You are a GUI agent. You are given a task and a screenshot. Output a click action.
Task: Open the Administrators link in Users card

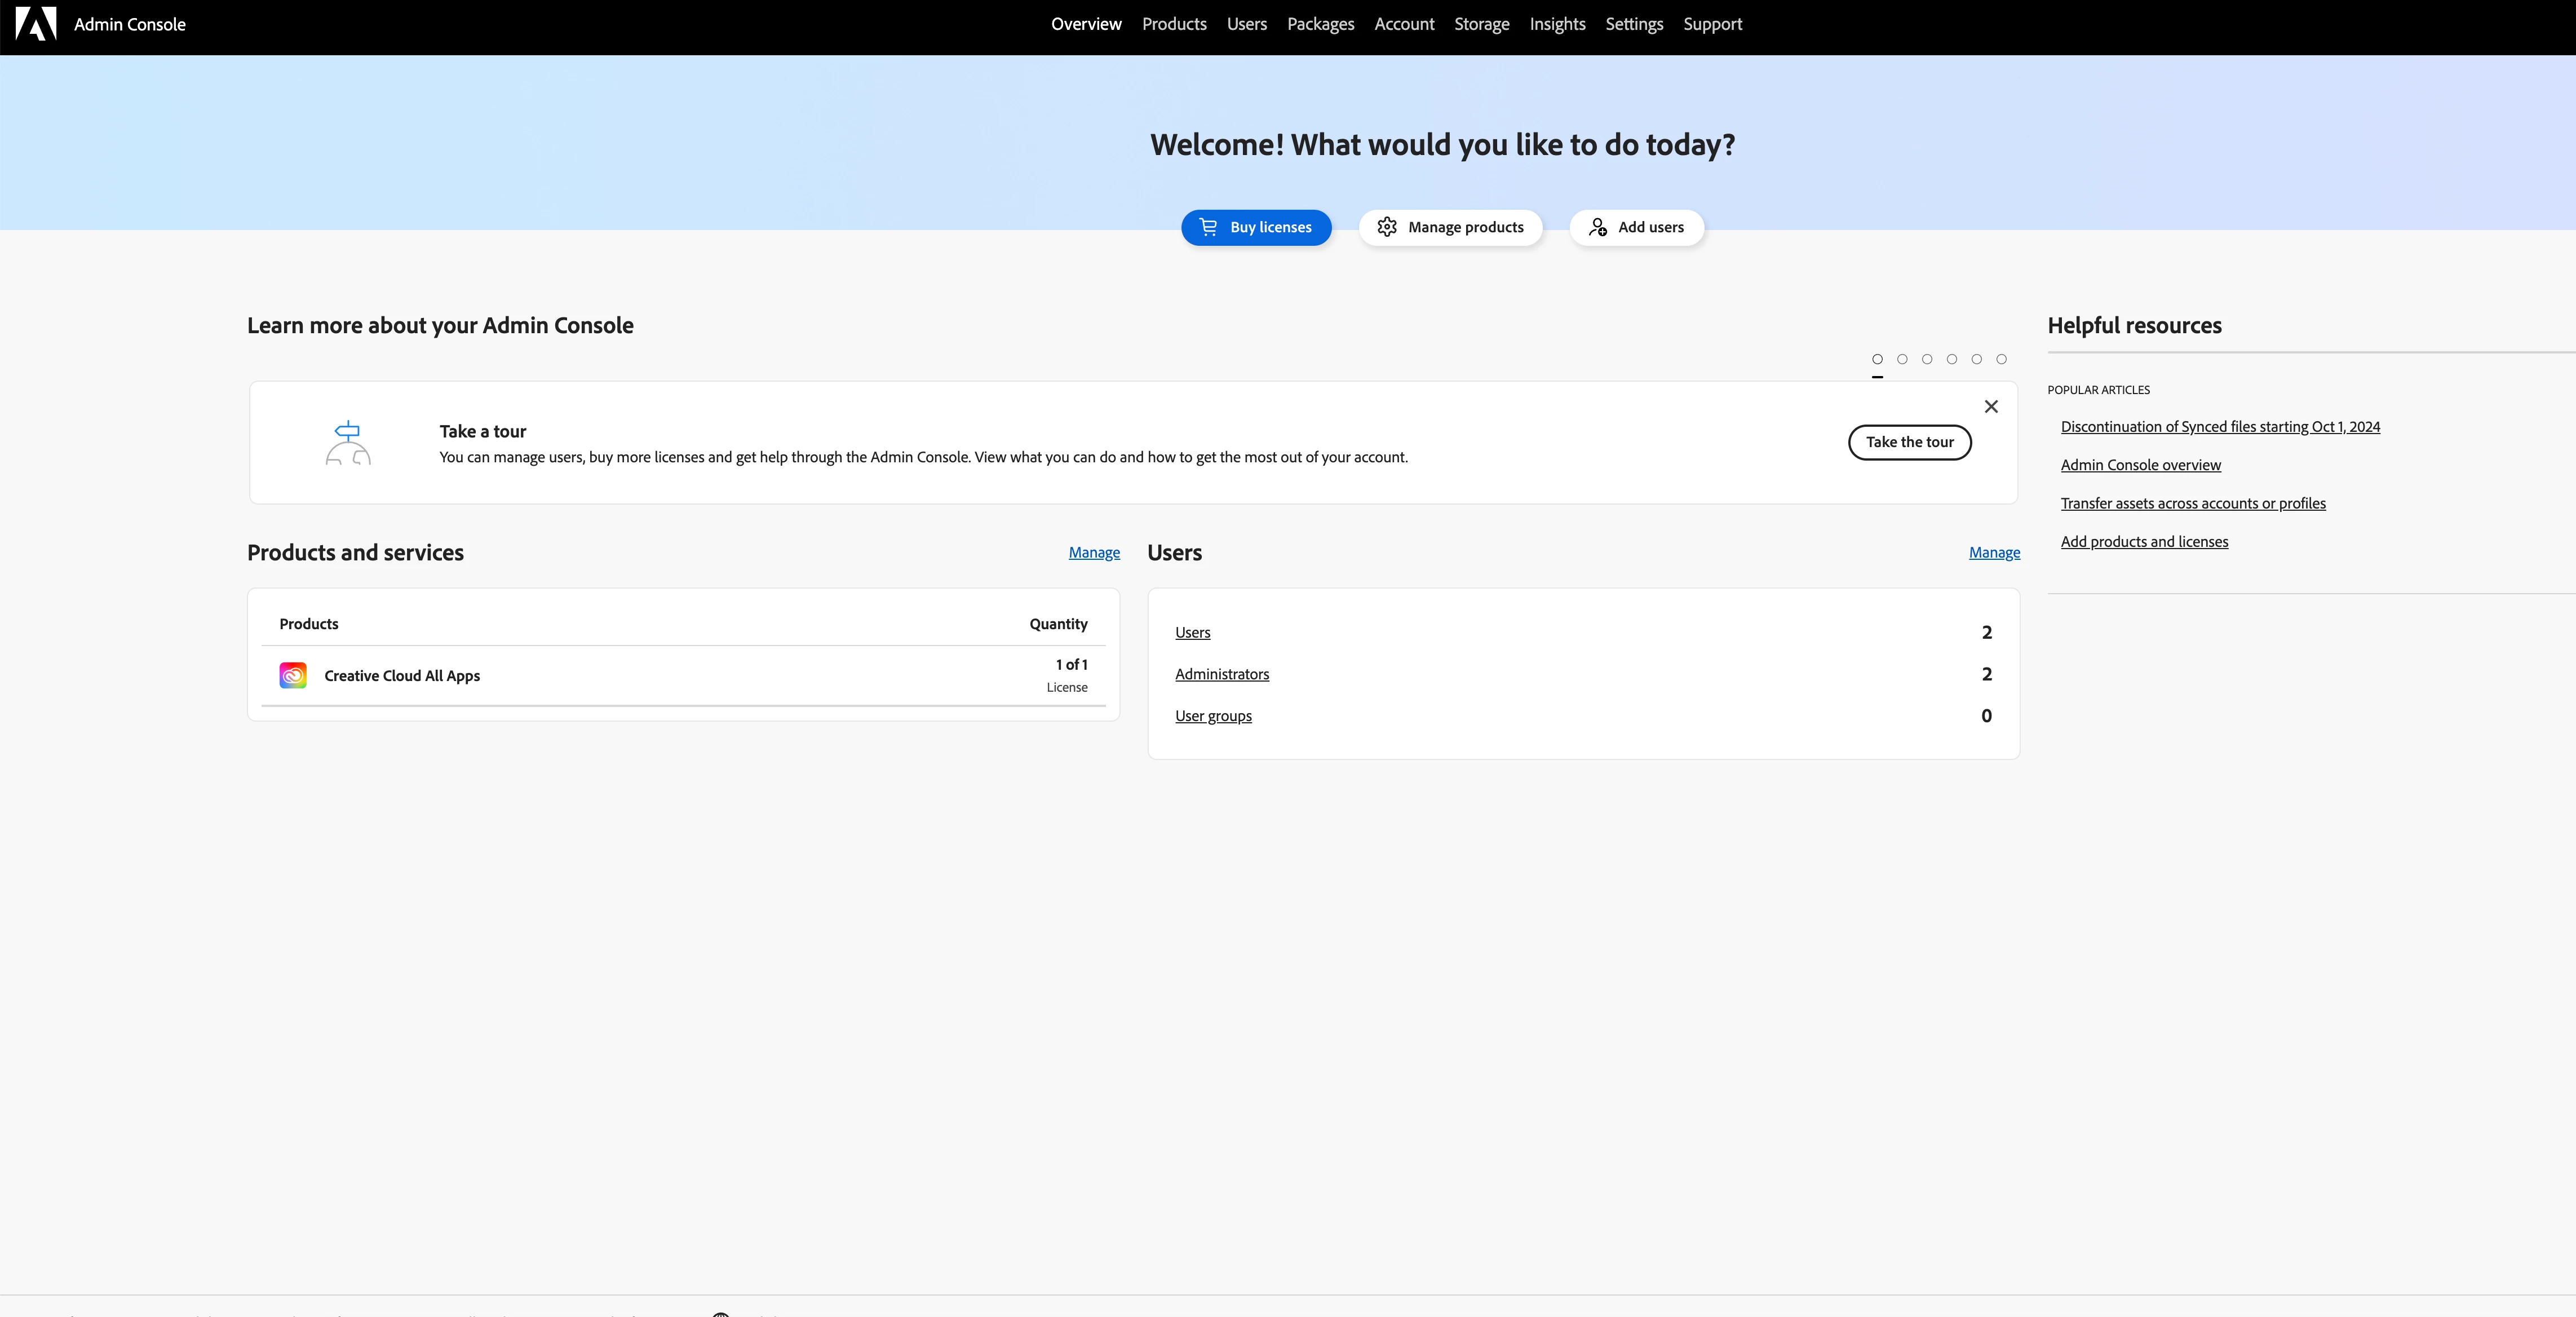point(1222,674)
